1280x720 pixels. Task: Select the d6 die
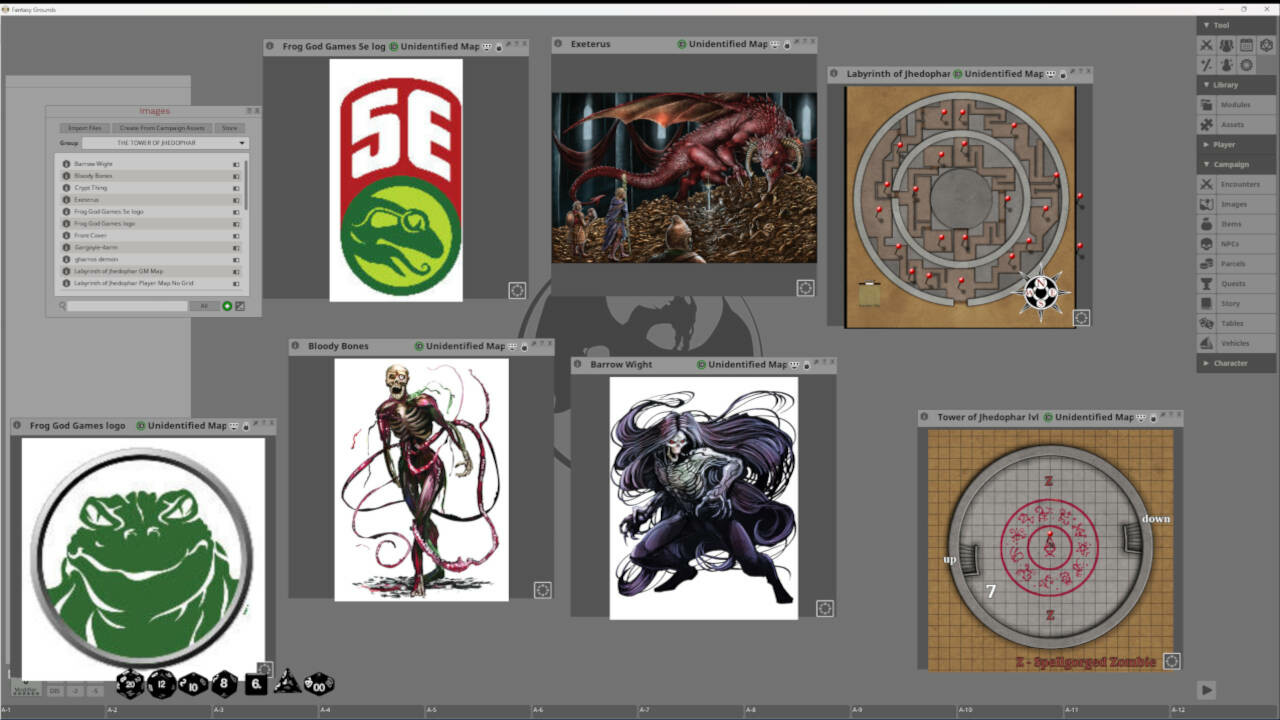click(x=256, y=684)
